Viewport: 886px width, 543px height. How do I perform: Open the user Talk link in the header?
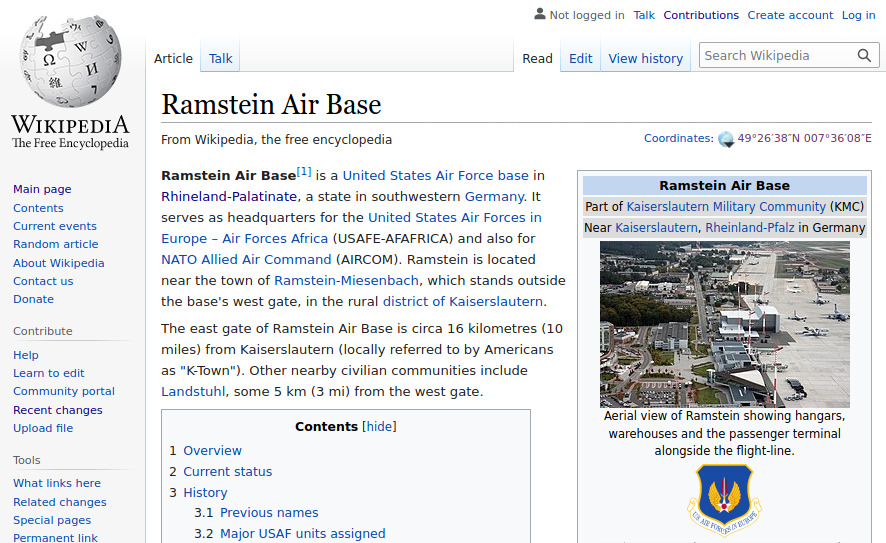point(644,15)
